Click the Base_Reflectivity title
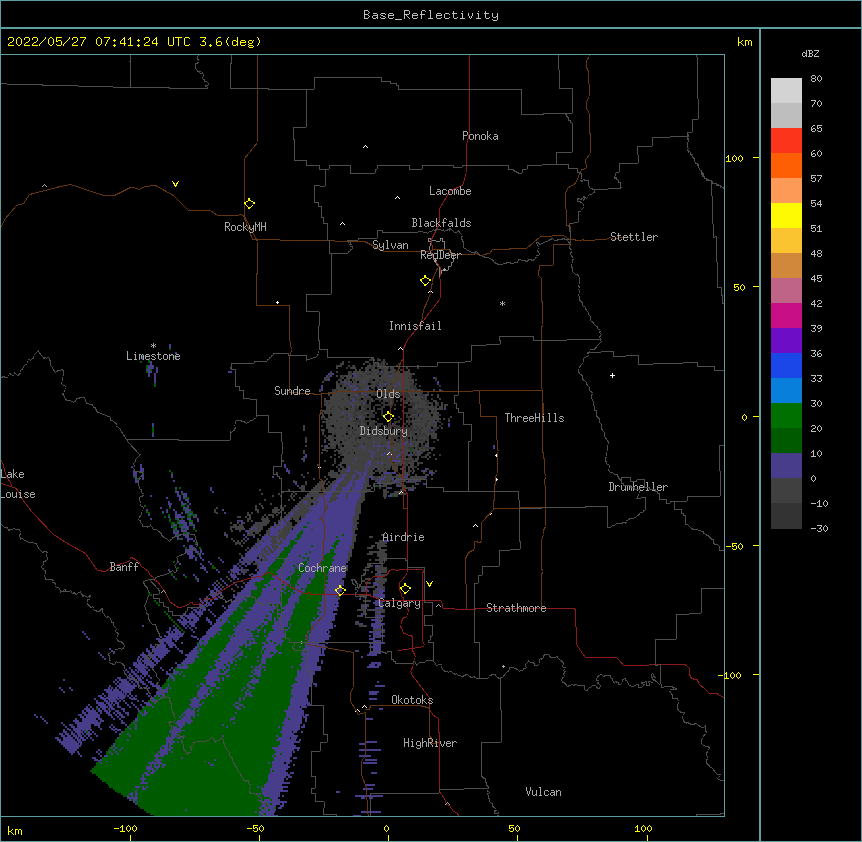The height and width of the screenshot is (842, 862). (x=431, y=15)
